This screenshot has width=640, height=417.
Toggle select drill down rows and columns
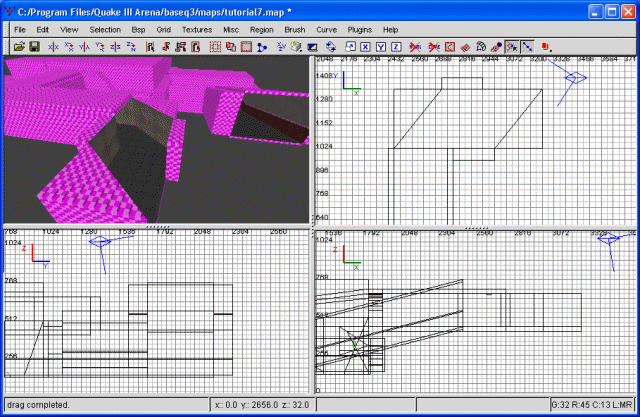coord(527,47)
